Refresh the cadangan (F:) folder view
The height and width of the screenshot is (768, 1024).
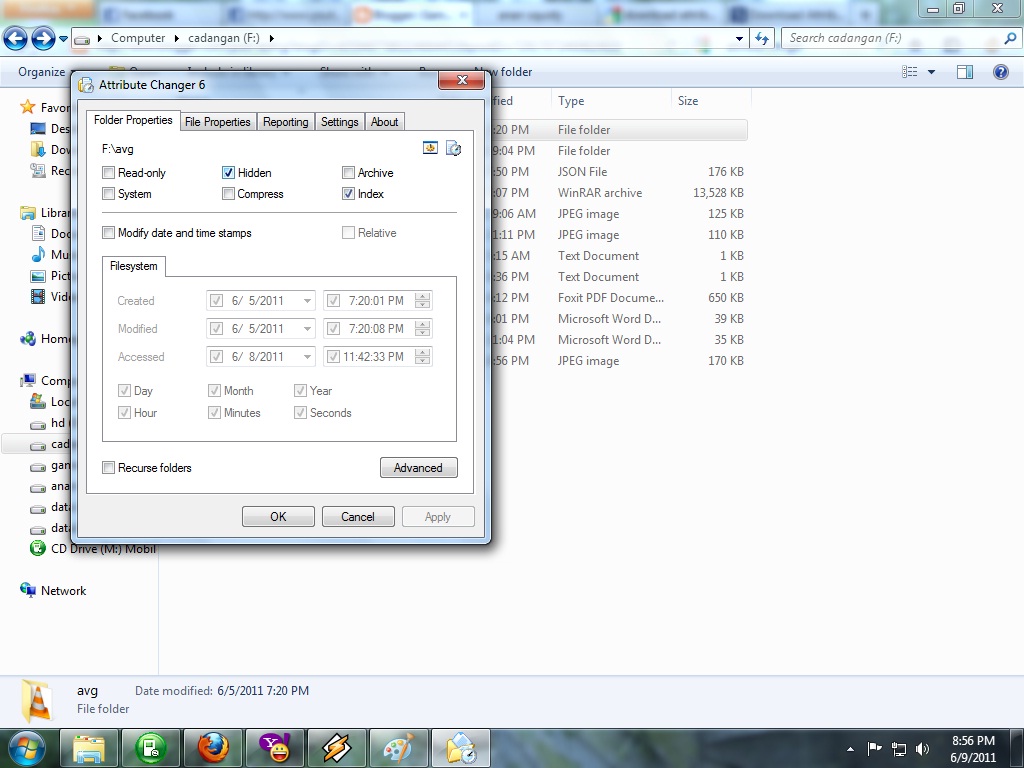[761, 39]
